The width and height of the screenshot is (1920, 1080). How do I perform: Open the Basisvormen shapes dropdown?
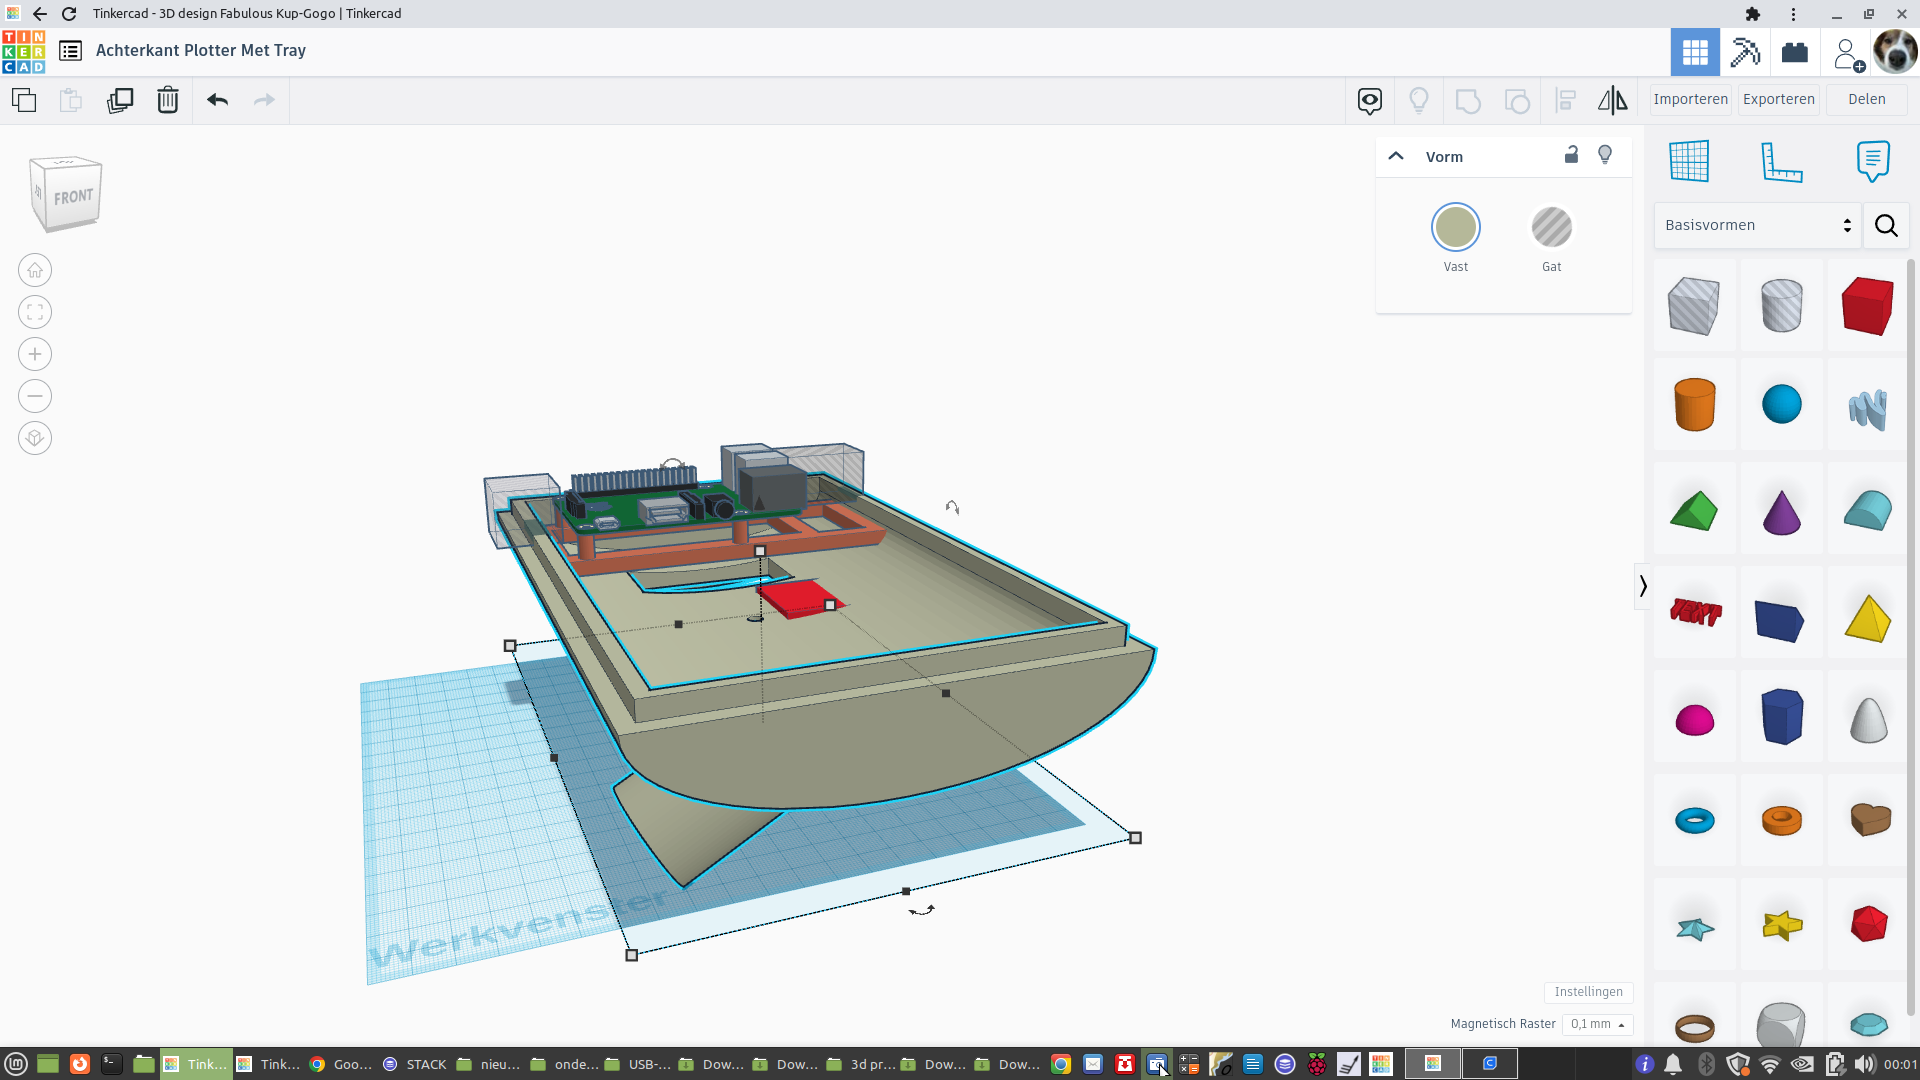pos(1757,225)
